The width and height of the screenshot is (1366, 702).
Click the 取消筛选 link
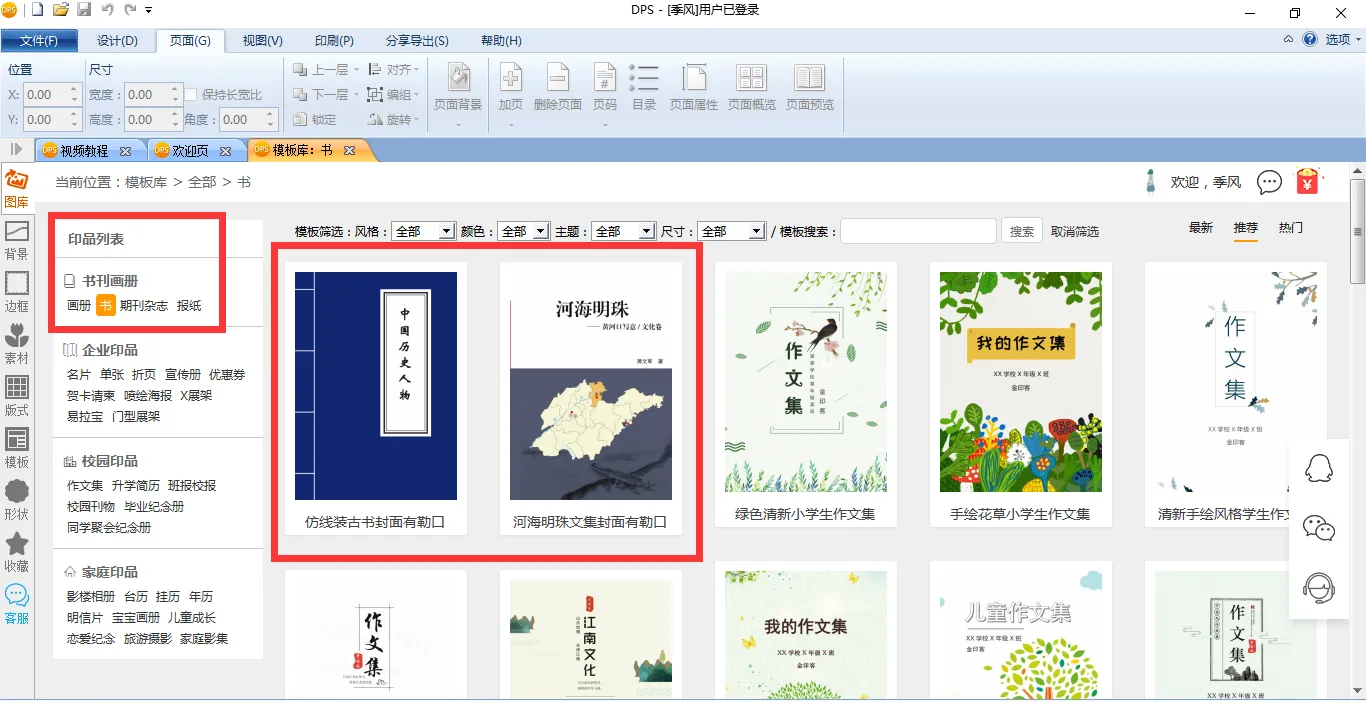pyautogui.click(x=1074, y=232)
